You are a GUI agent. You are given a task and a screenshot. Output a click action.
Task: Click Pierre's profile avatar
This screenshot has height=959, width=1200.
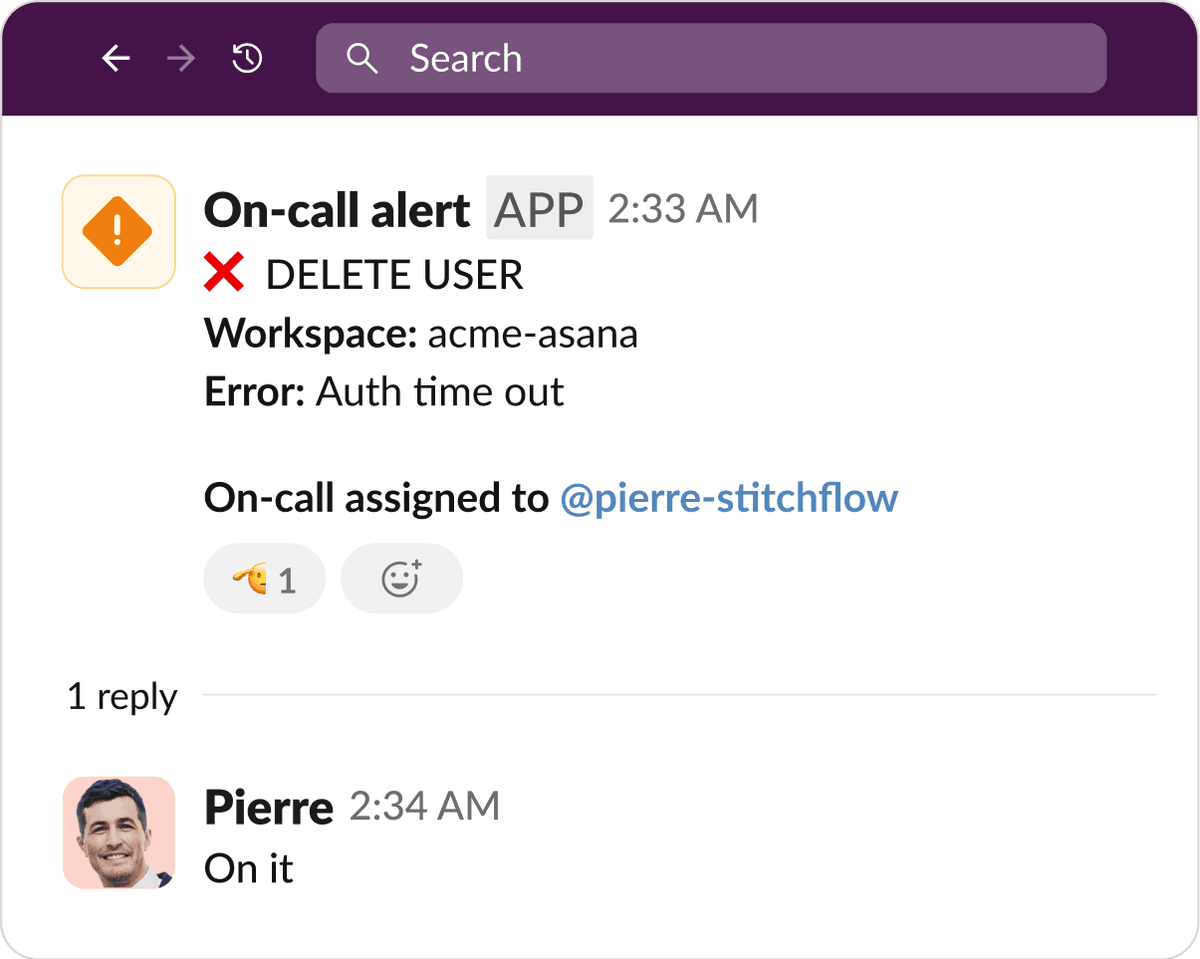[x=118, y=833]
